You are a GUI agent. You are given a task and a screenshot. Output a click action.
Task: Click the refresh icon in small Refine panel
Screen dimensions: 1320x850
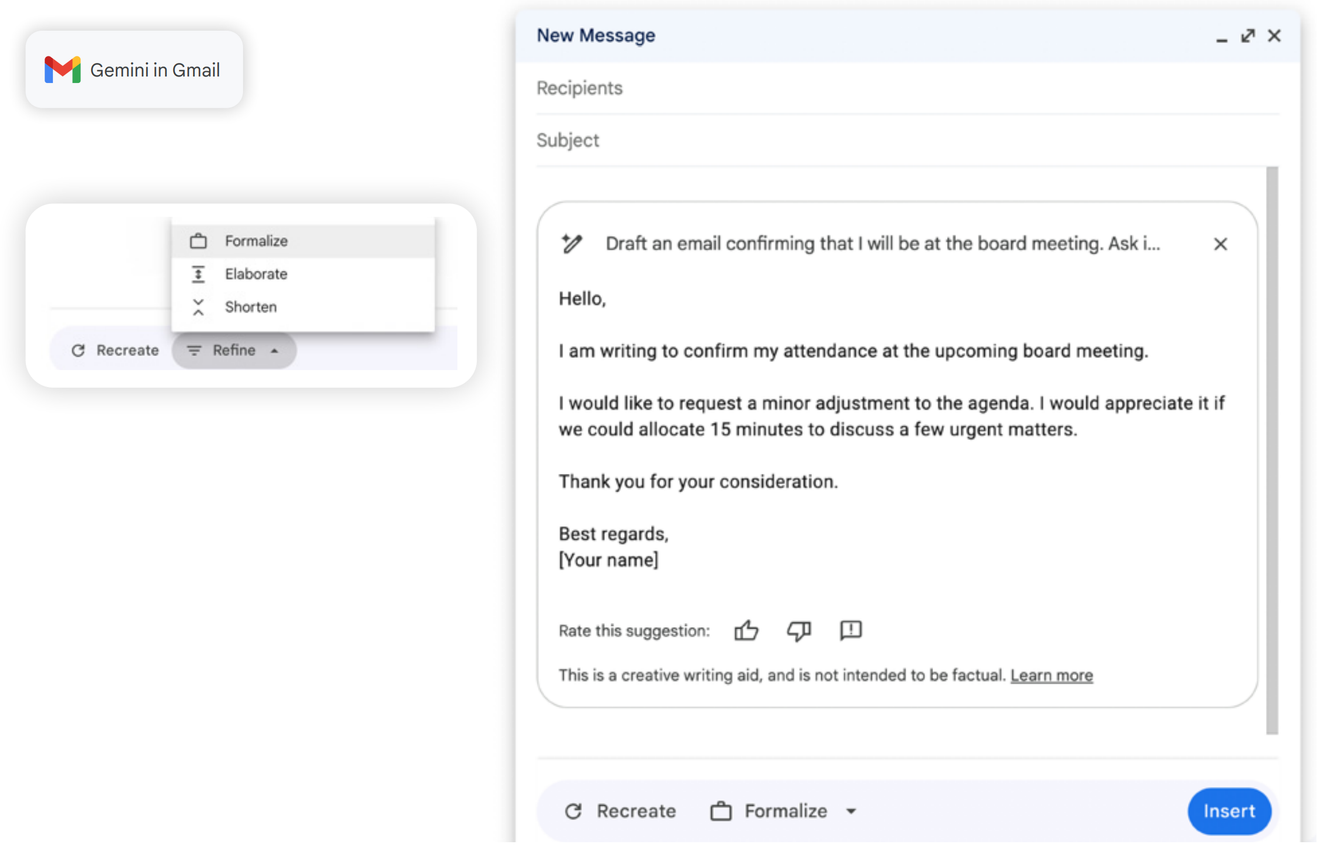coord(78,351)
